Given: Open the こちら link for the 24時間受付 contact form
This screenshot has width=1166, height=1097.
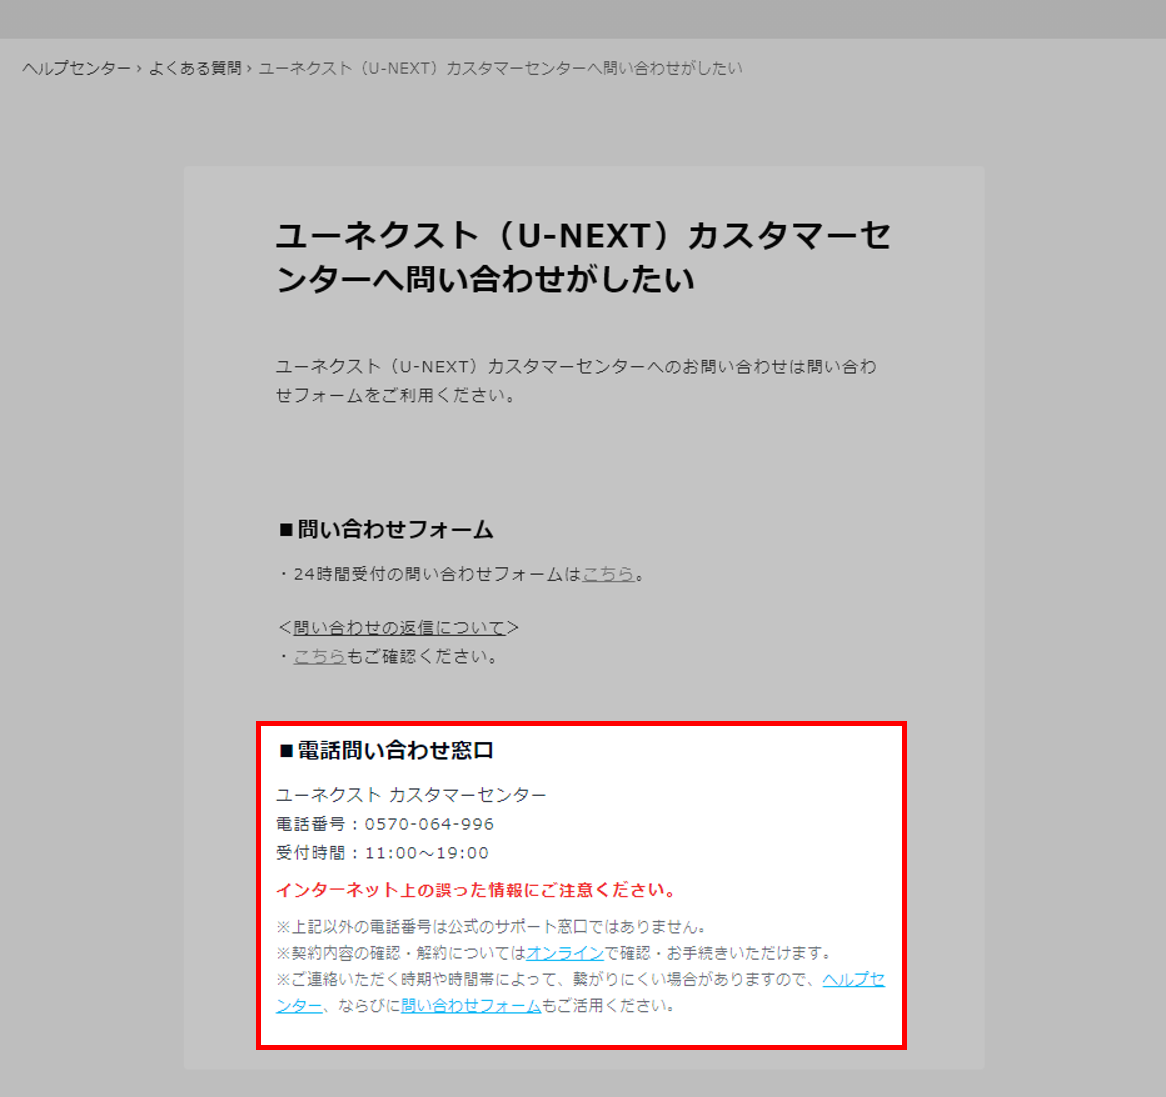Looking at the screenshot, I should (x=608, y=574).
